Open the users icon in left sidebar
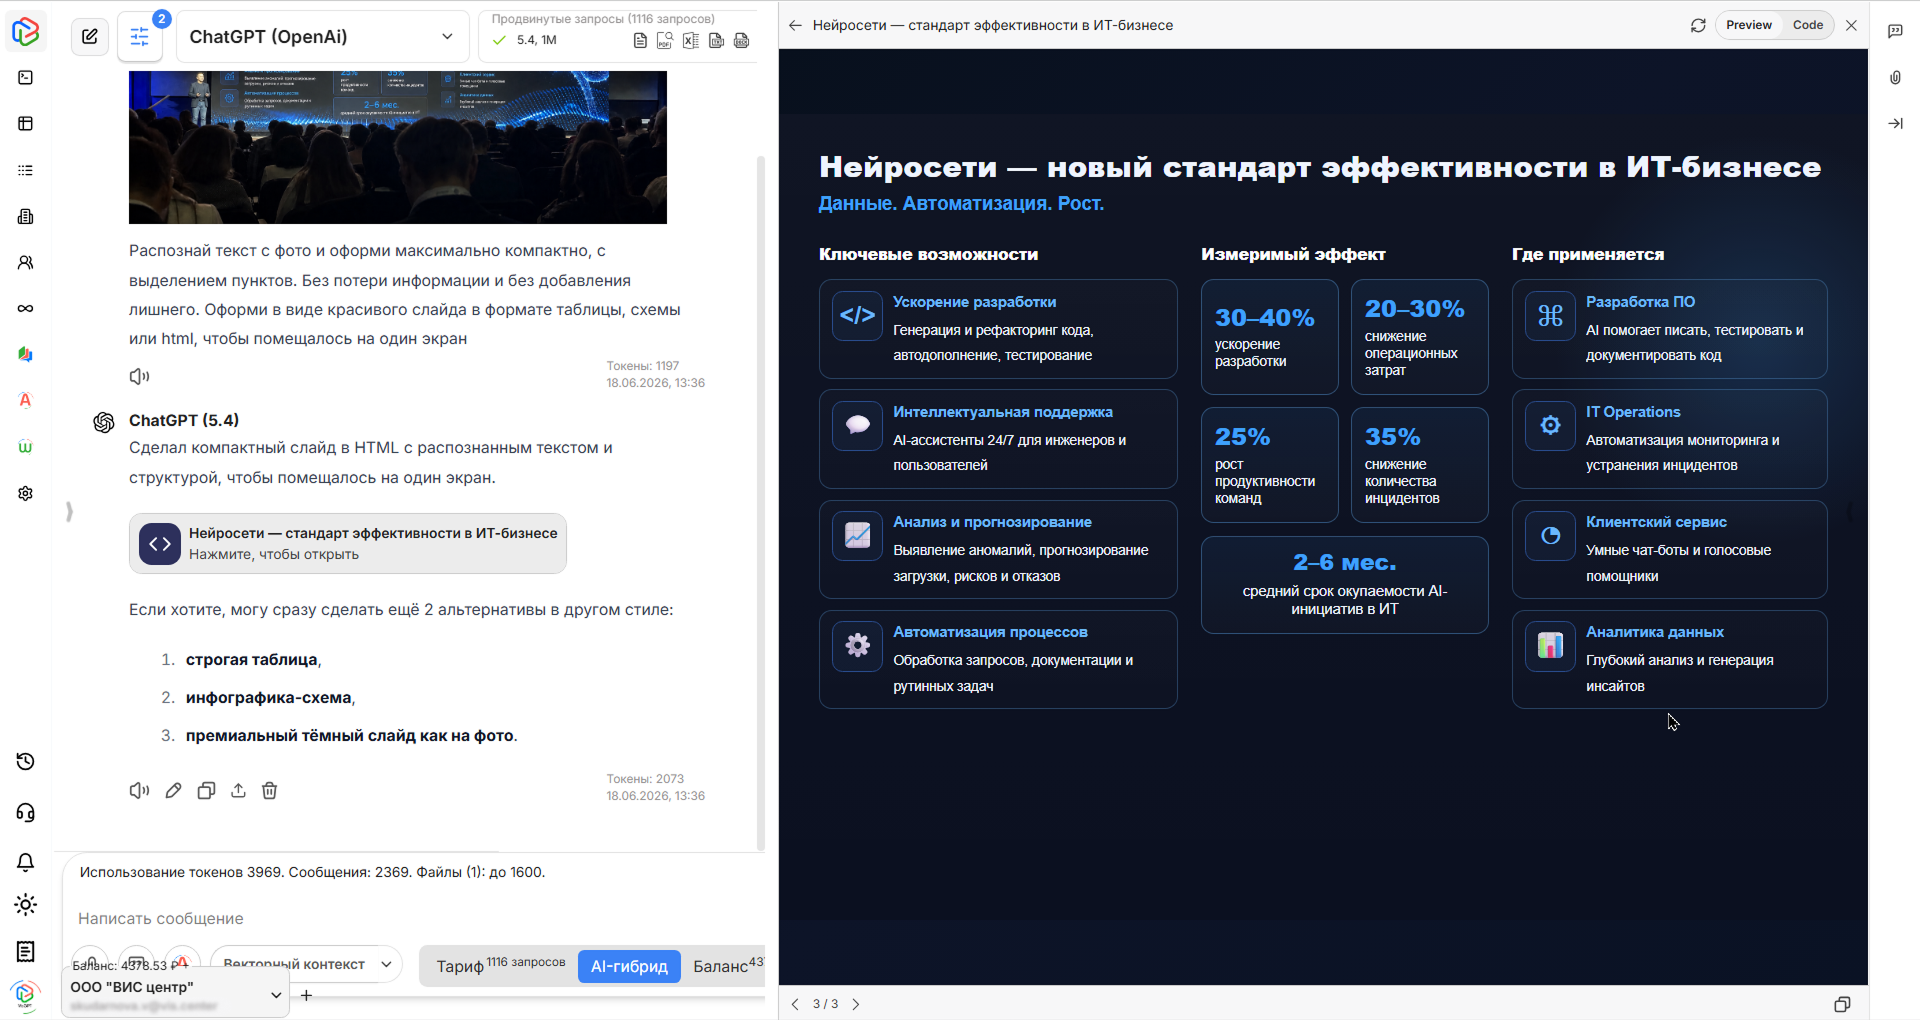 [x=26, y=262]
